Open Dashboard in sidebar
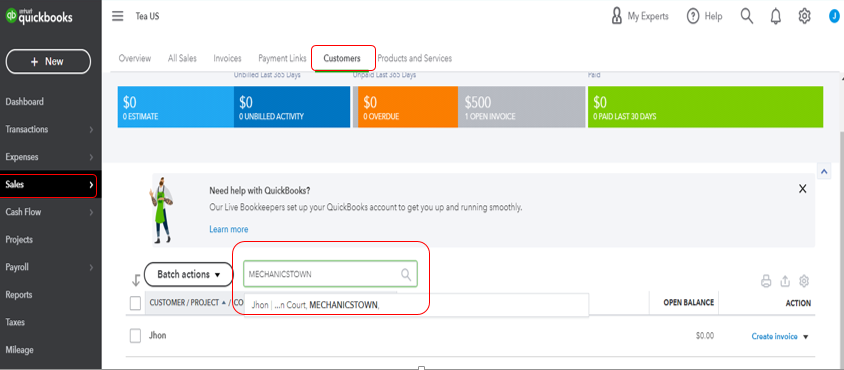Image resolution: width=844 pixels, height=370 pixels. (25, 102)
